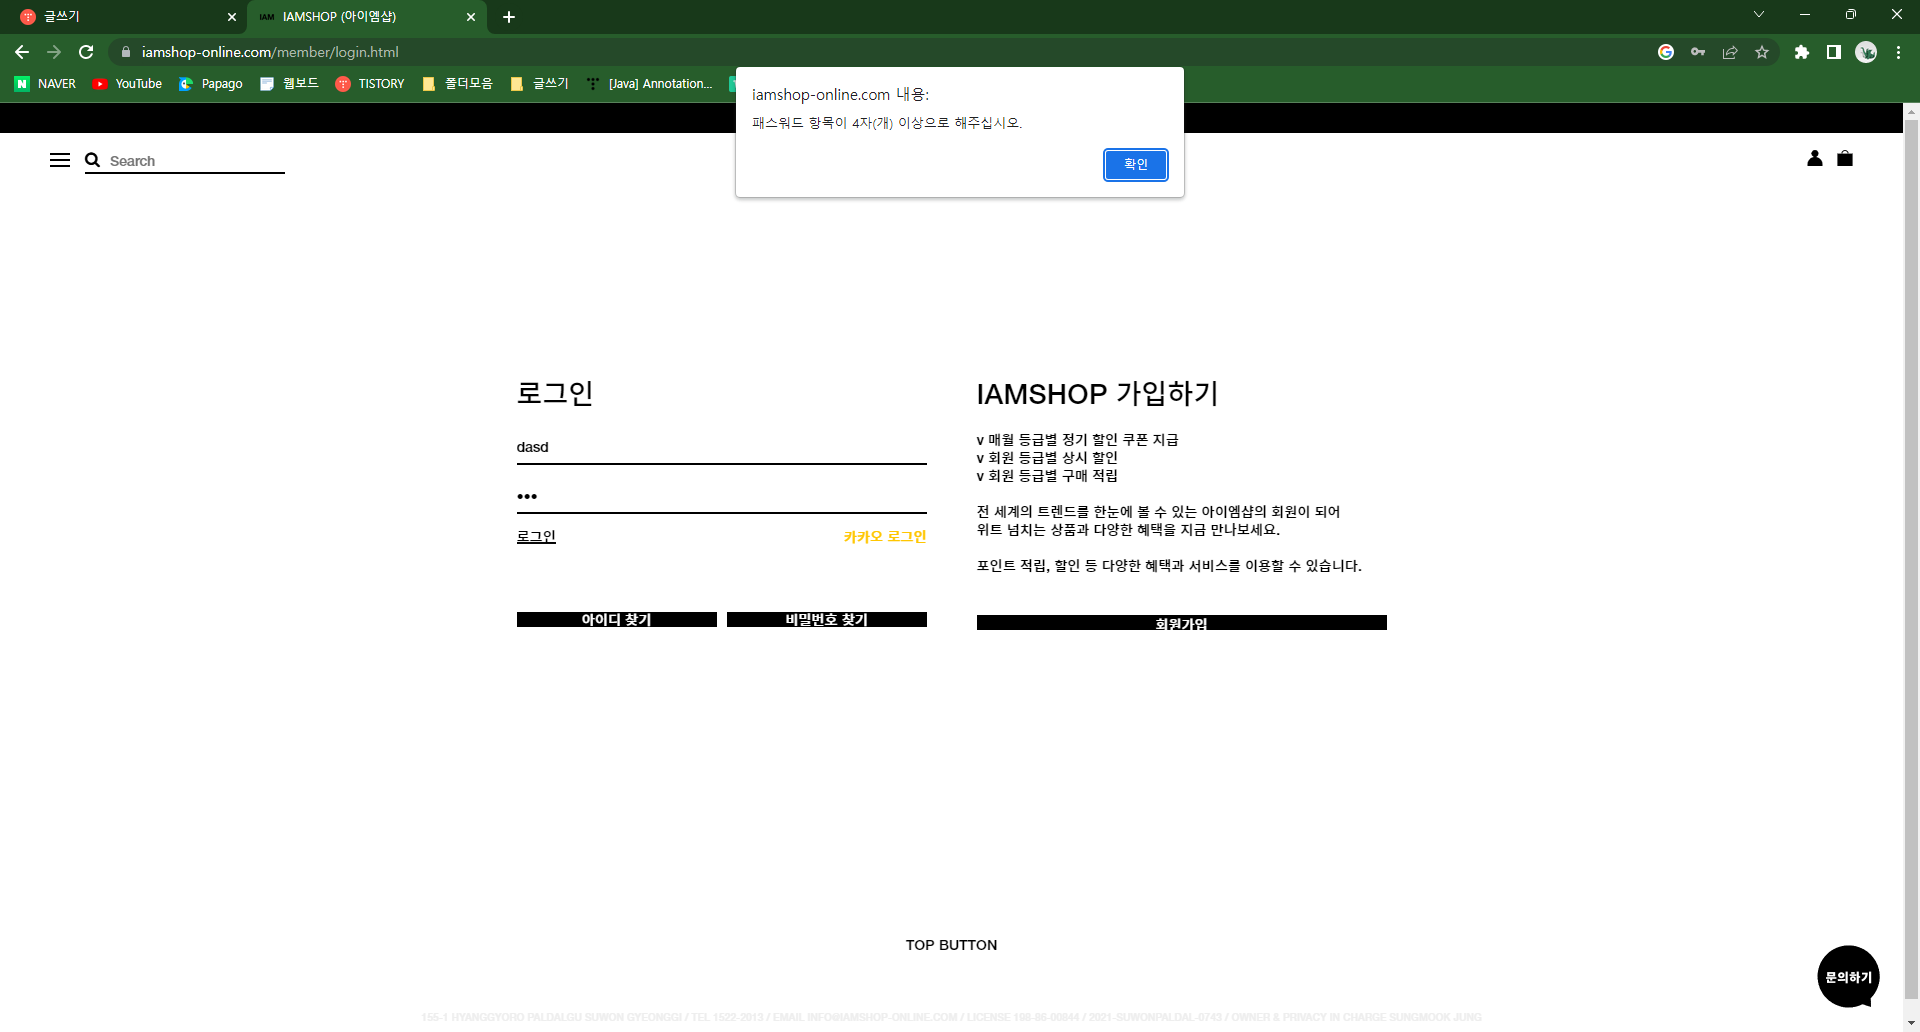Close the 글쓰기 tab

(232, 17)
